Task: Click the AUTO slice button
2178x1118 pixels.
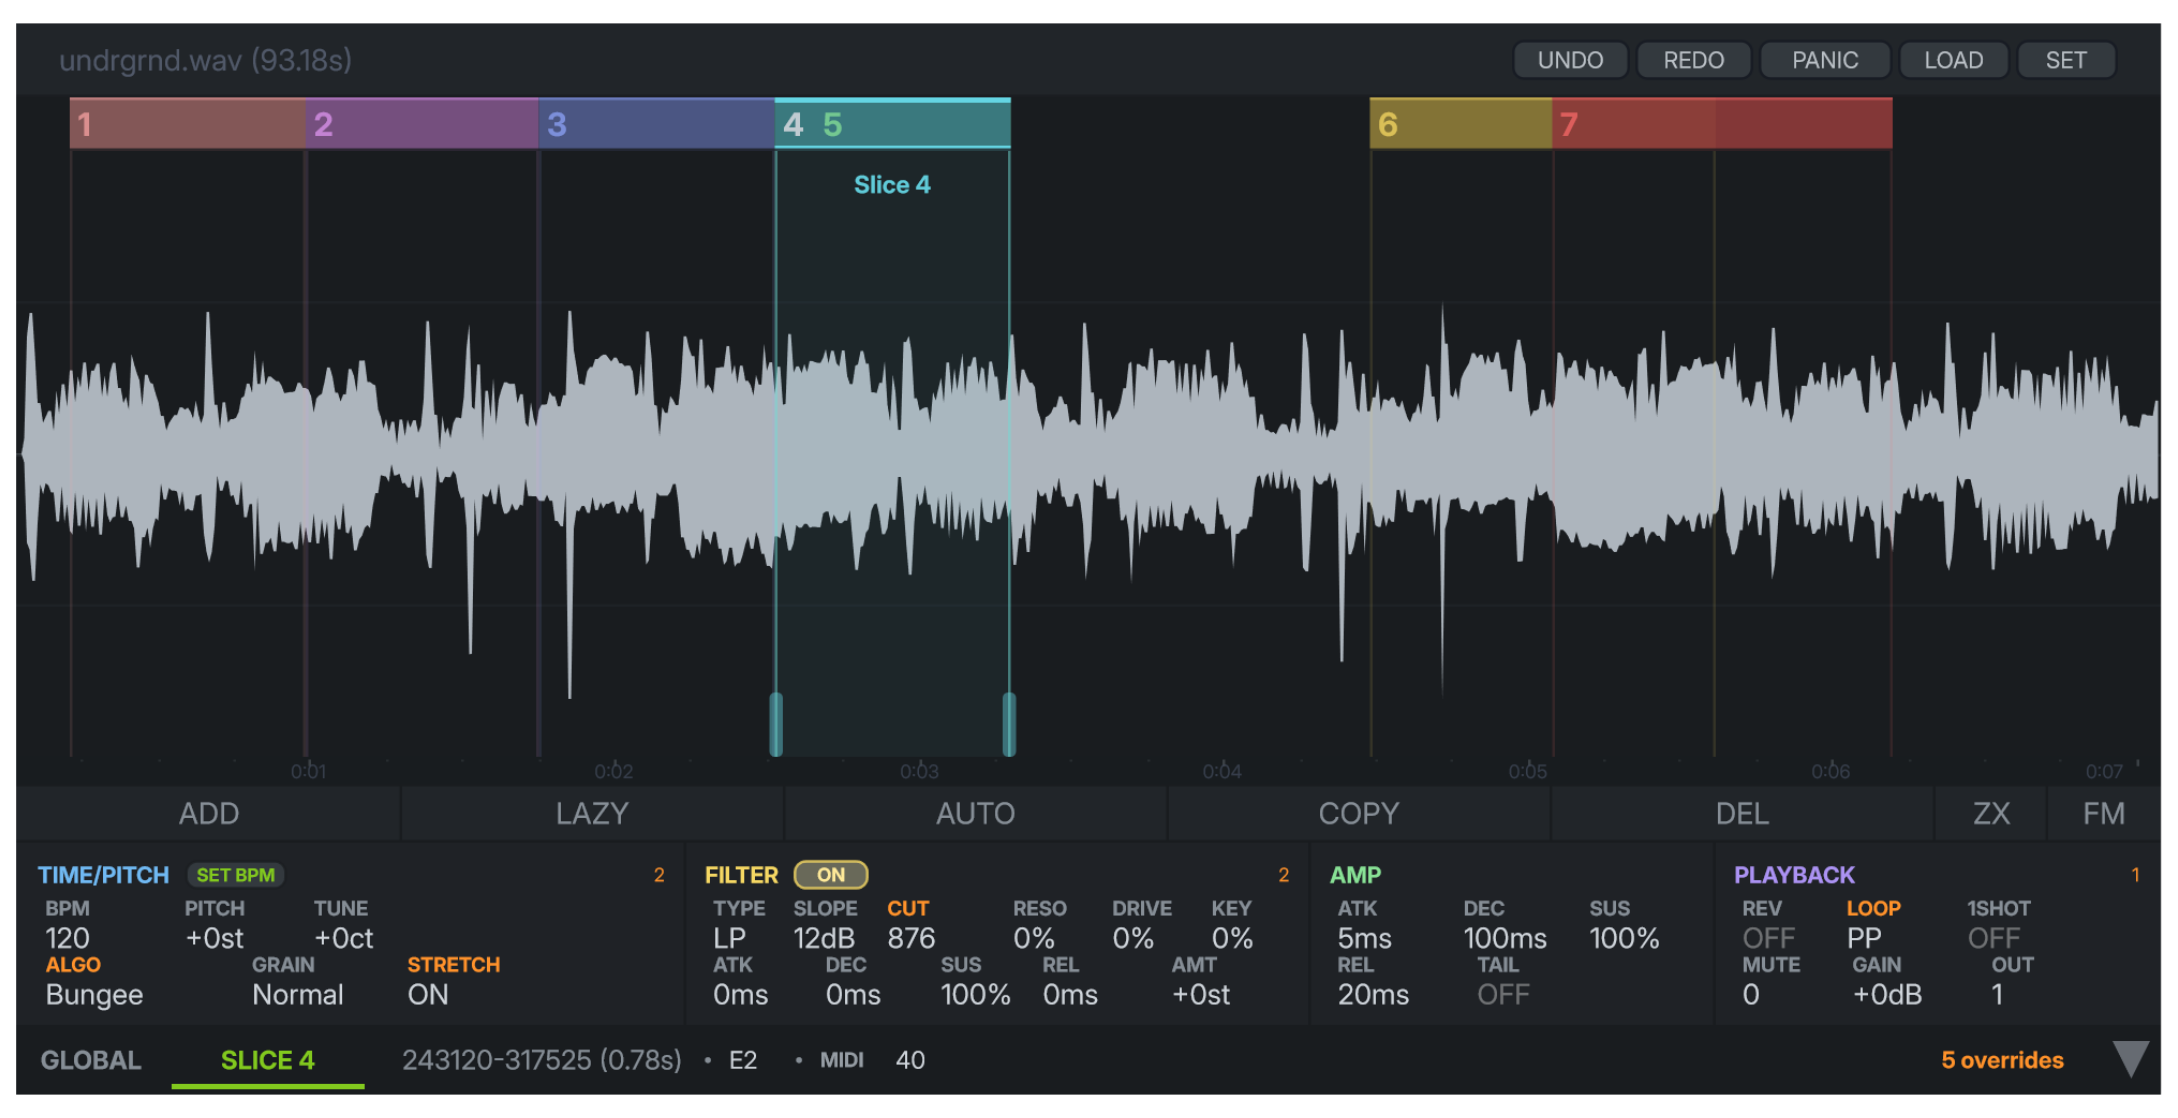Action: pyautogui.click(x=975, y=813)
